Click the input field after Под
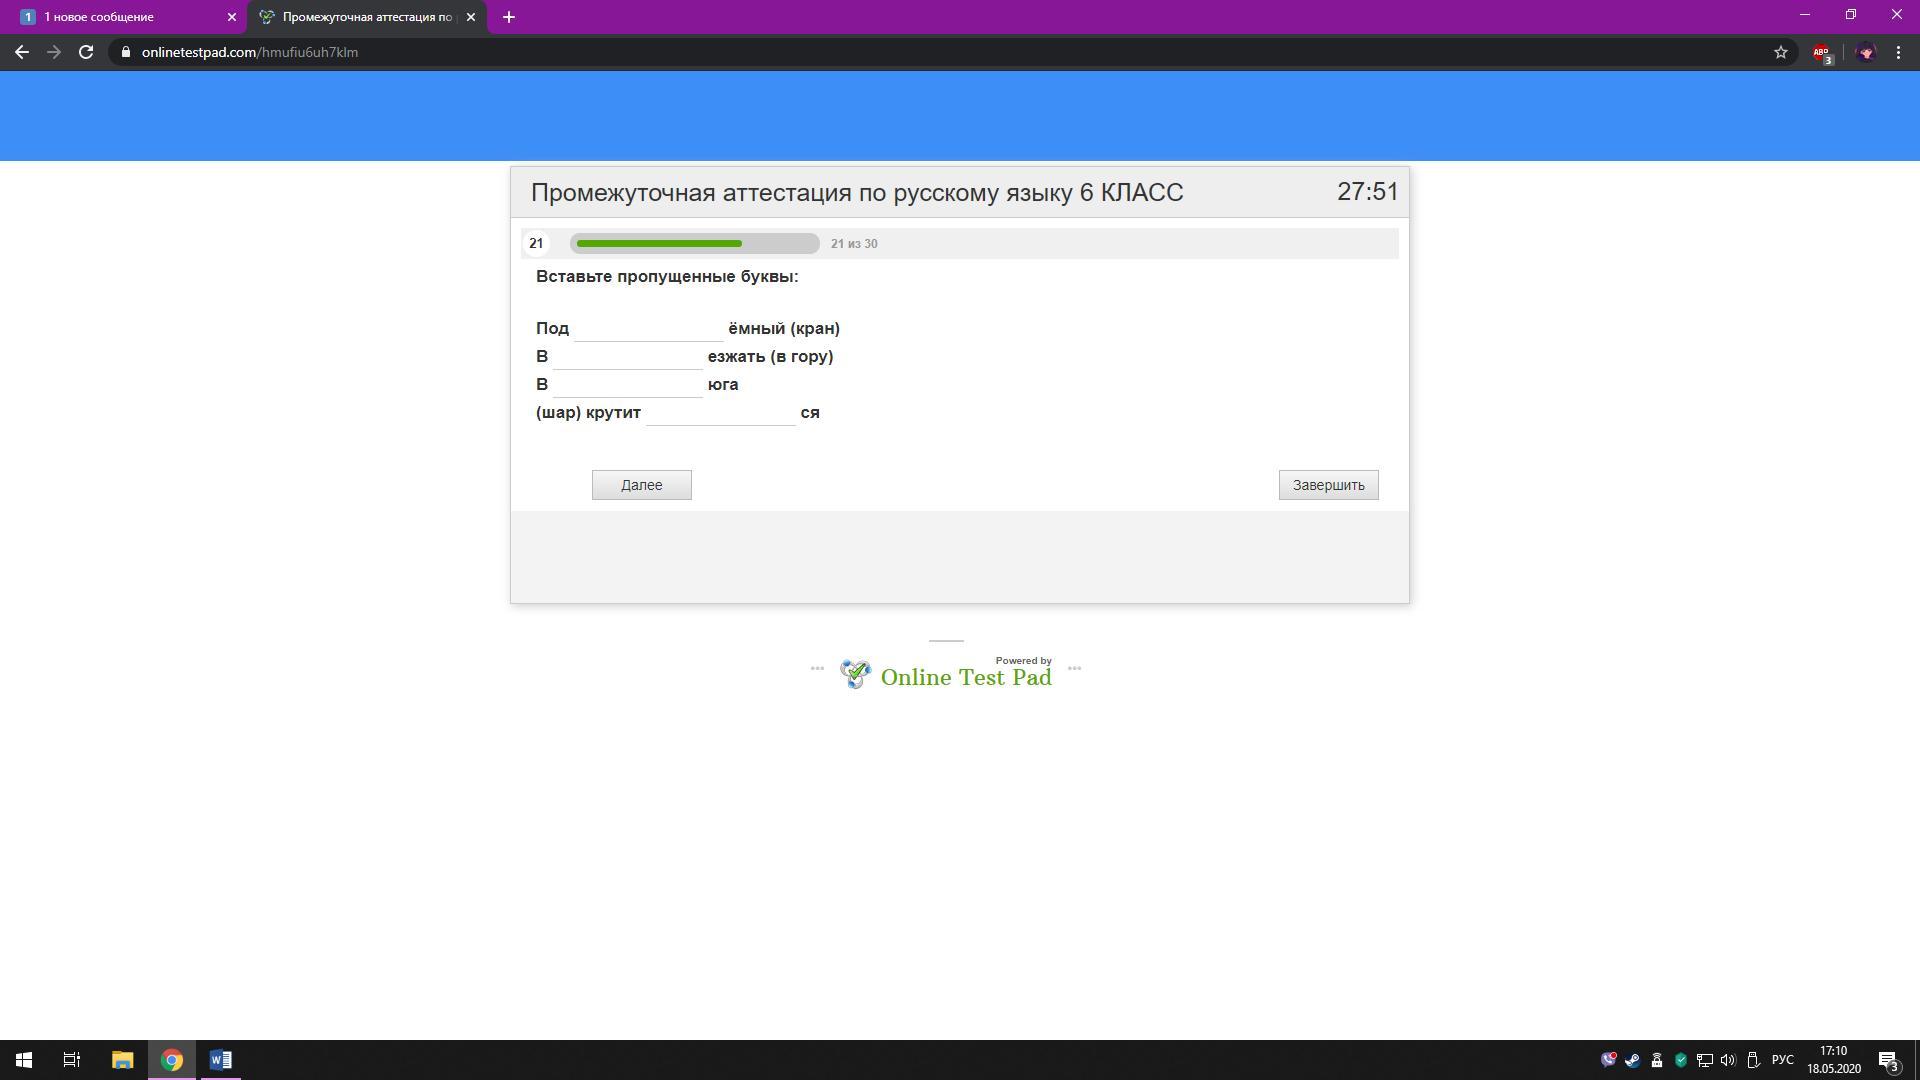The image size is (1920, 1080). [648, 328]
